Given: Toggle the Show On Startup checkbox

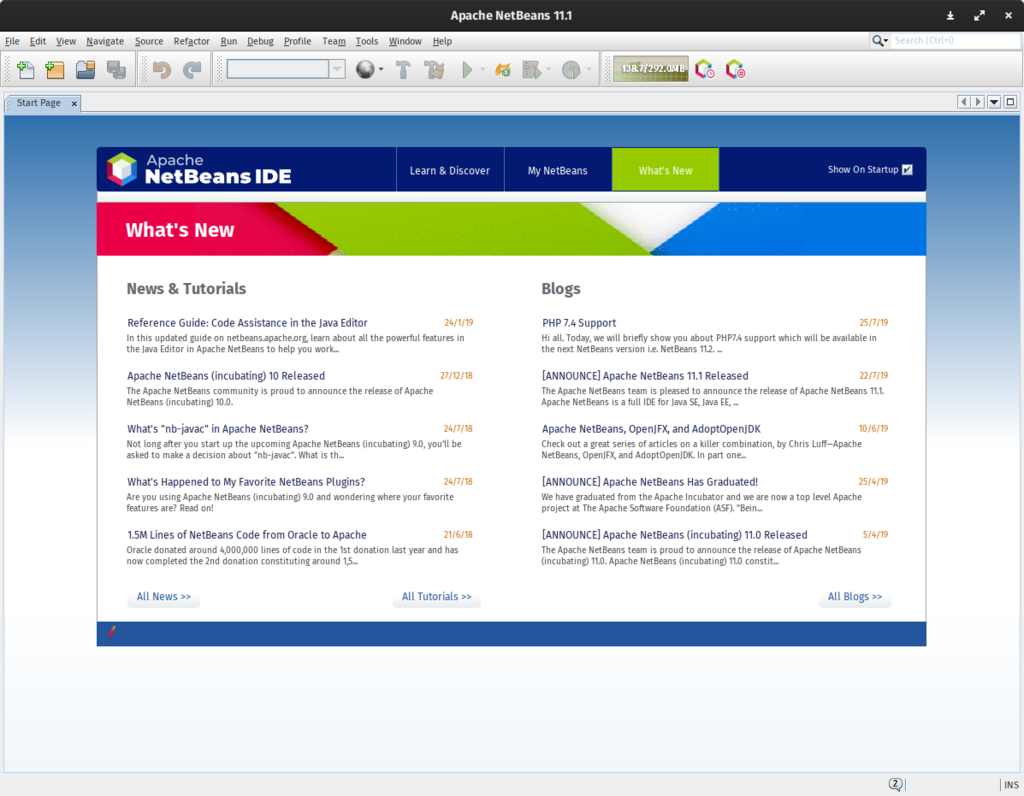Looking at the screenshot, I should tap(907, 170).
